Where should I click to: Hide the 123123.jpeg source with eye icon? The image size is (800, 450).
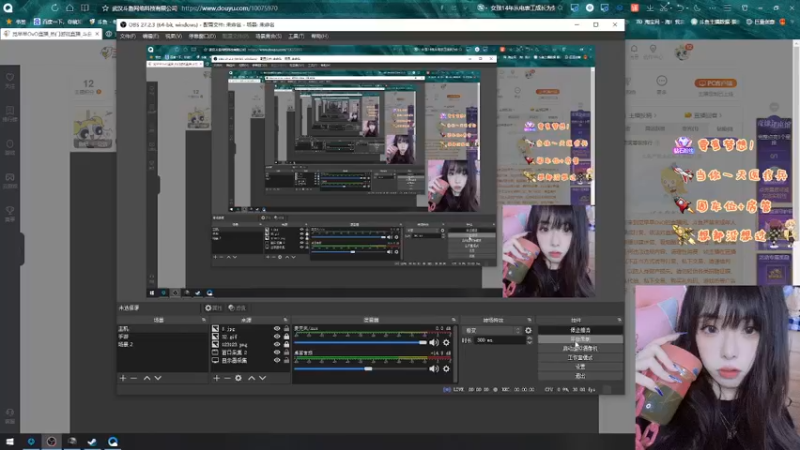[277, 344]
